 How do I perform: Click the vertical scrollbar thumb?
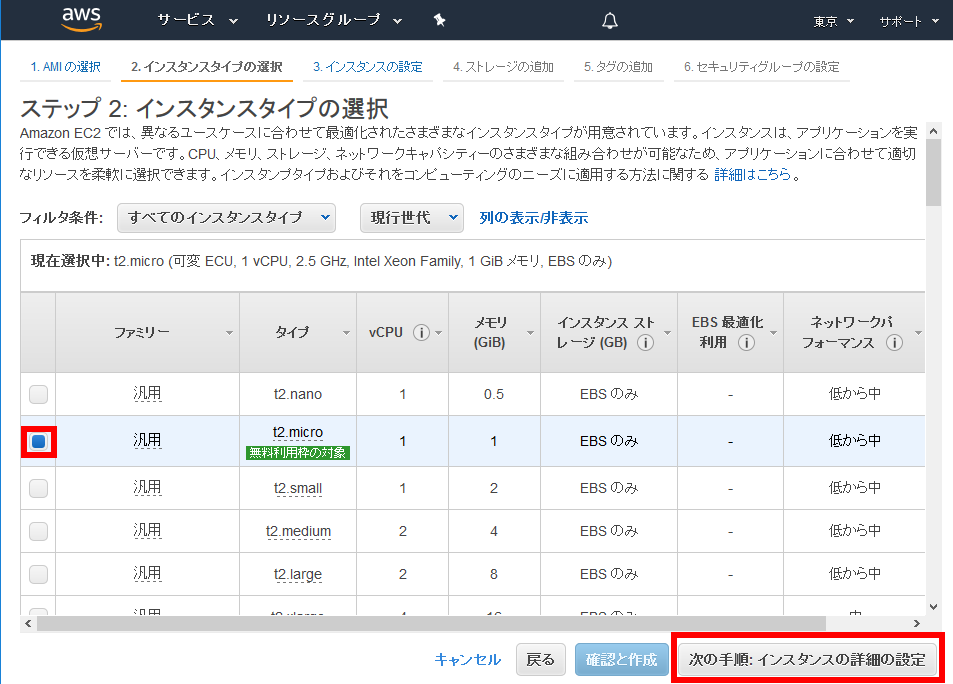(934, 173)
